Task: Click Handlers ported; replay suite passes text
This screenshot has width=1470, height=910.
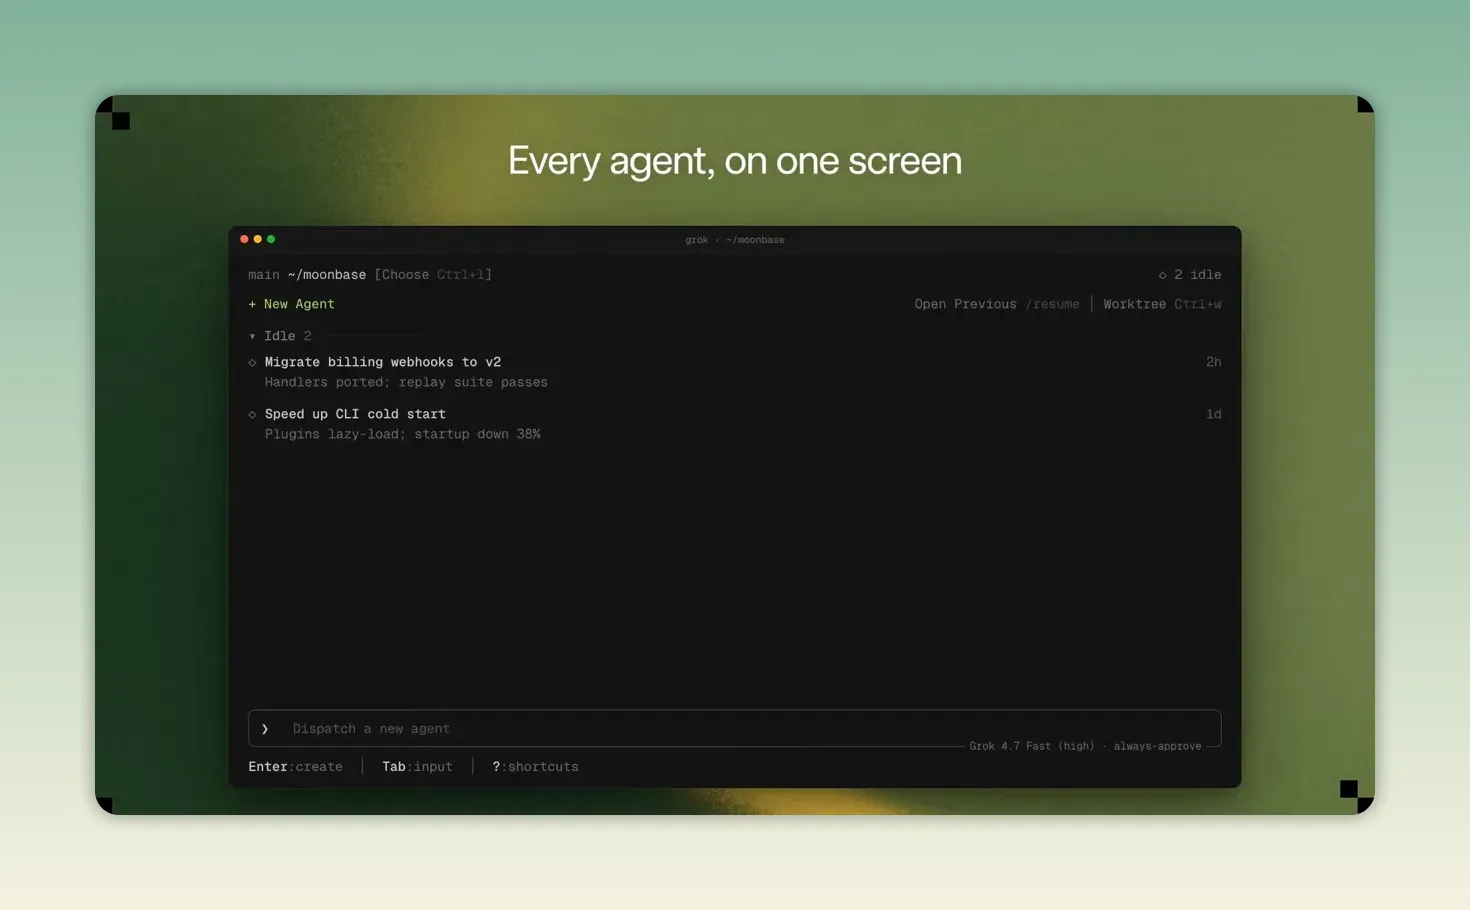Action: tap(406, 382)
